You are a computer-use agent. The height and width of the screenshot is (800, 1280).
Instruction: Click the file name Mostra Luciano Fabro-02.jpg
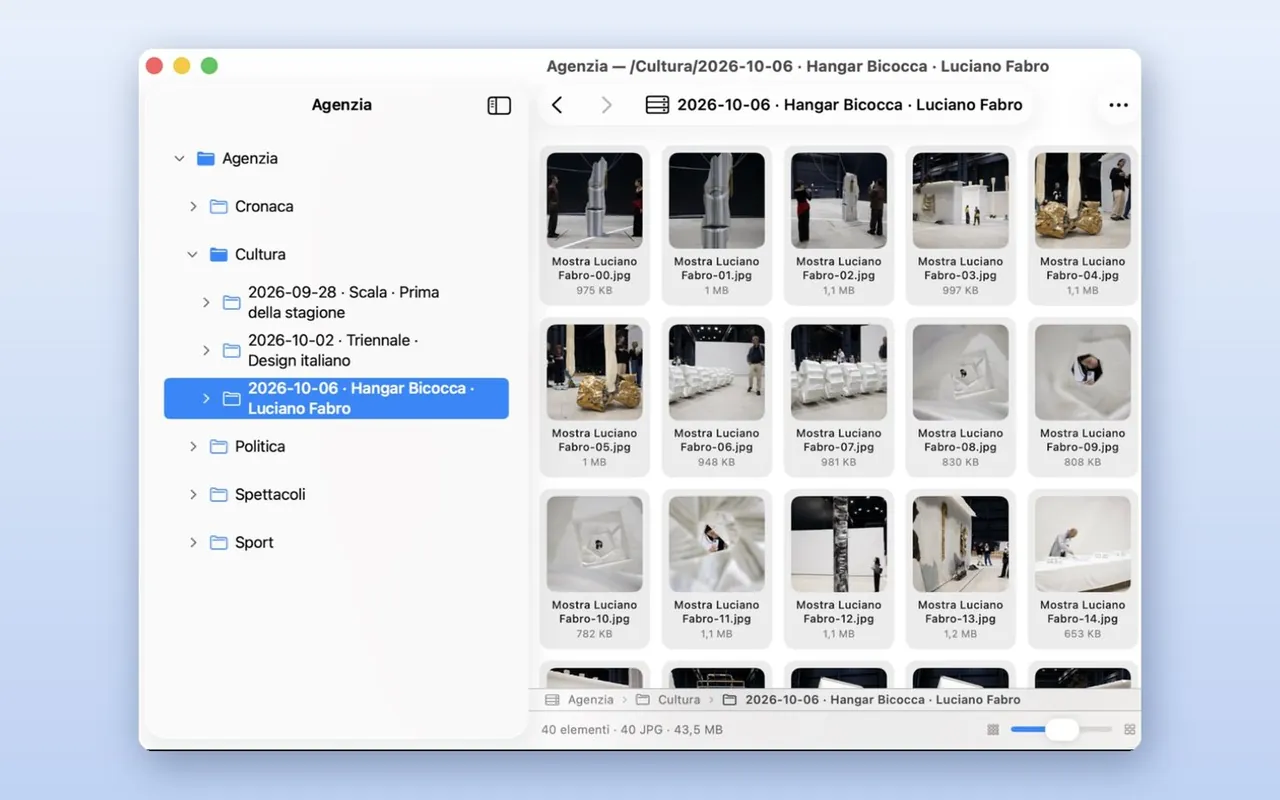pos(839,268)
